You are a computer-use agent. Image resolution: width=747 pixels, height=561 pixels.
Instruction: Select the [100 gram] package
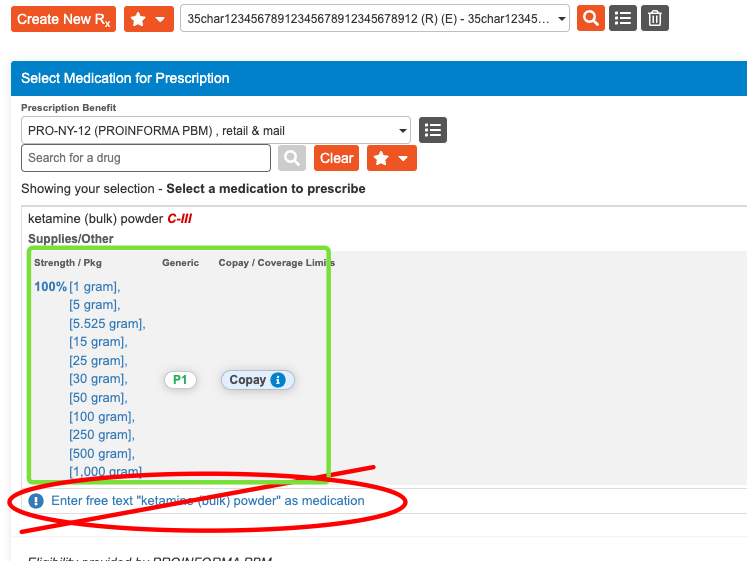click(x=102, y=417)
